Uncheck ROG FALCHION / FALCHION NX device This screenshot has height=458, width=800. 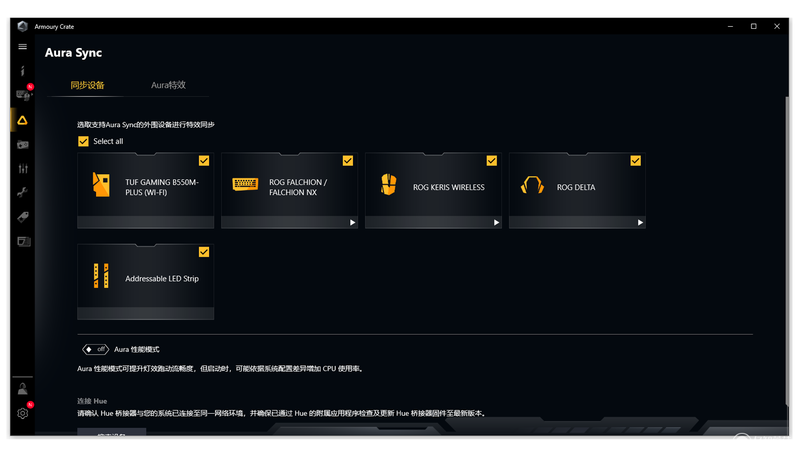tap(347, 161)
